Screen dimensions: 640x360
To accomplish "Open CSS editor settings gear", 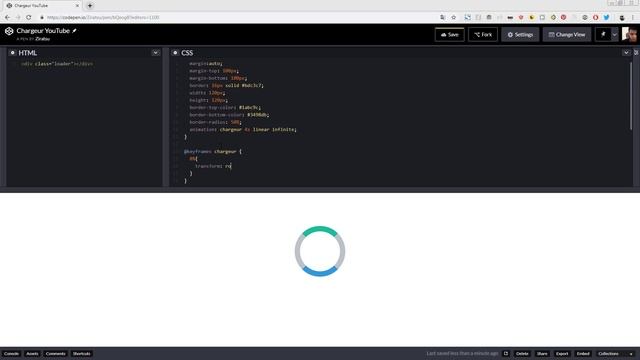I will click(x=175, y=53).
